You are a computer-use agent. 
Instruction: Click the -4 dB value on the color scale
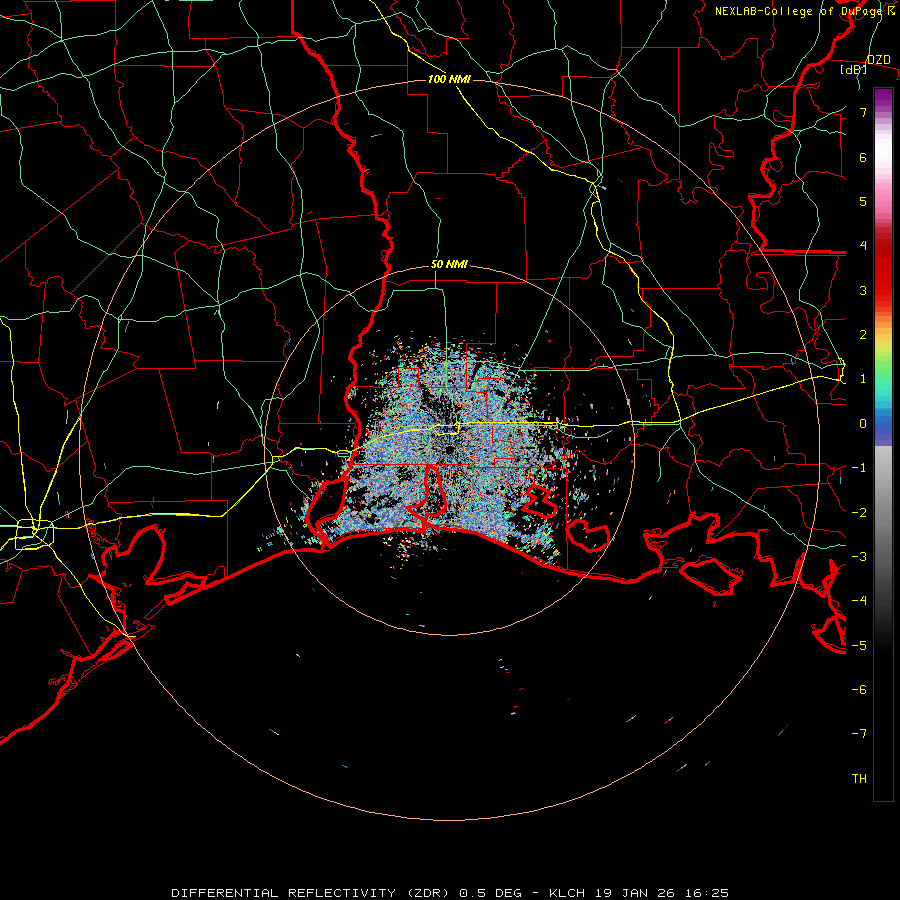(x=859, y=601)
